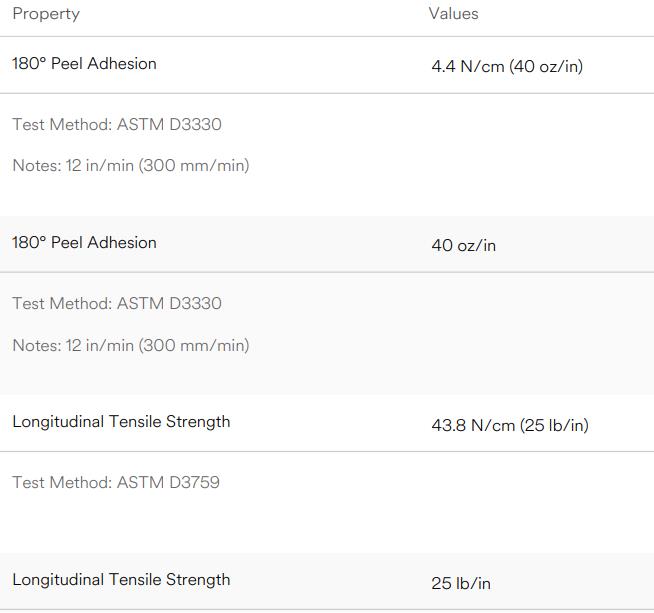Select the second 180° Peel Adhesion row

coord(327,244)
